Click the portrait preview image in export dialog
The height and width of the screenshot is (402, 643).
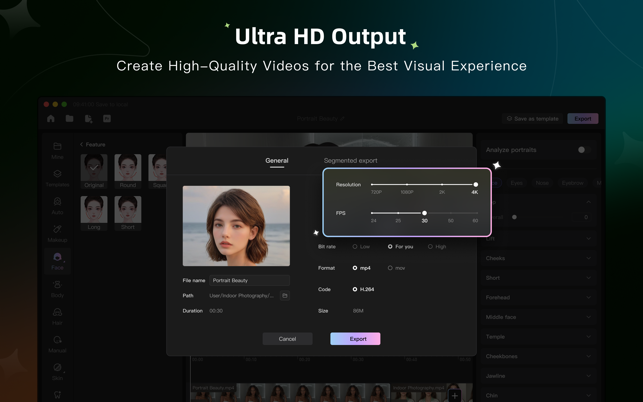(236, 226)
